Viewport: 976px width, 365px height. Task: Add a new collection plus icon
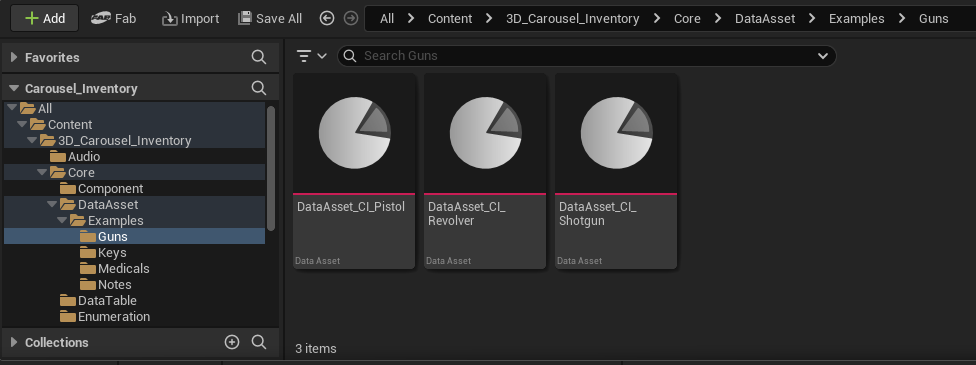coord(232,342)
